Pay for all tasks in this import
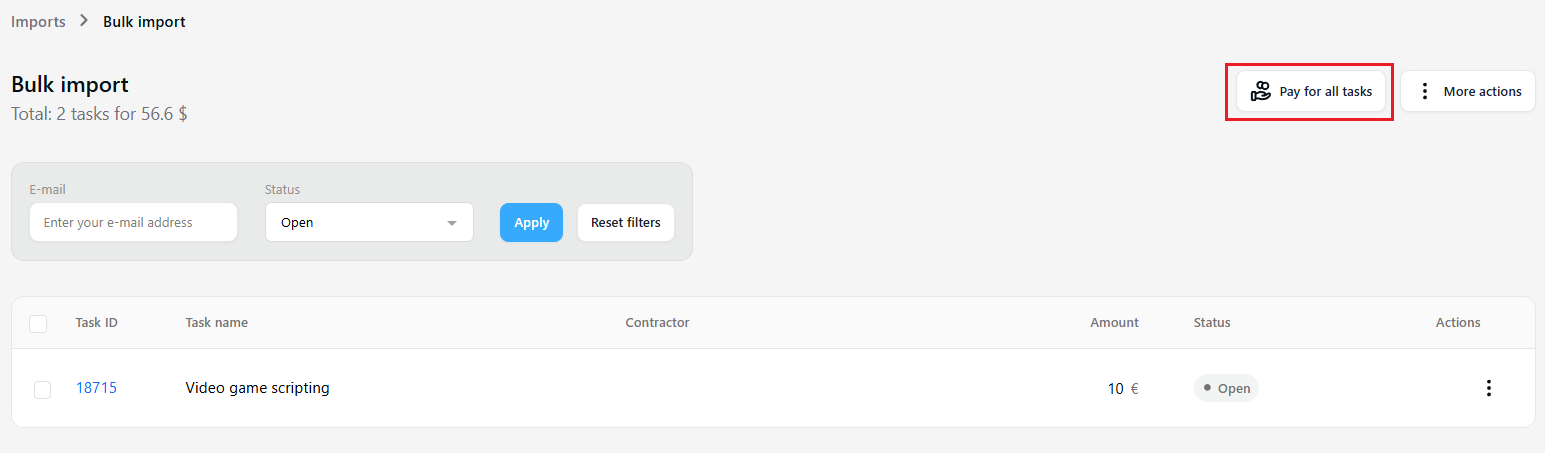The height and width of the screenshot is (453, 1545). 1311,91
